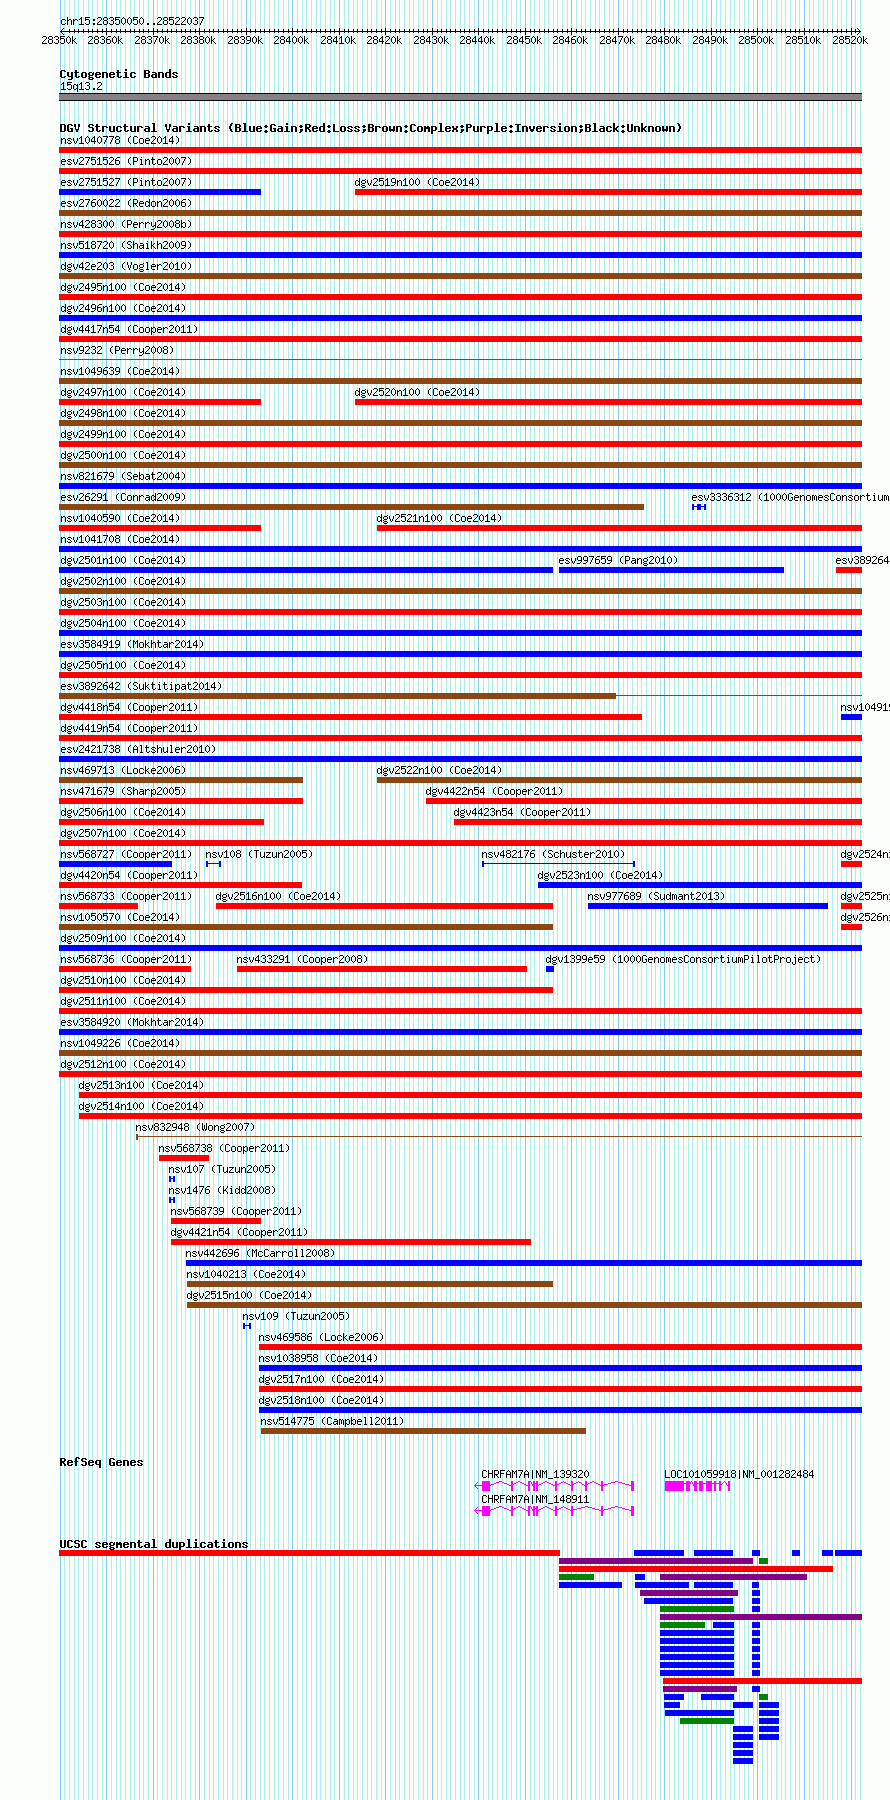
Task: Select variant dgv42e203 (Vogler2010)
Action: (126, 267)
